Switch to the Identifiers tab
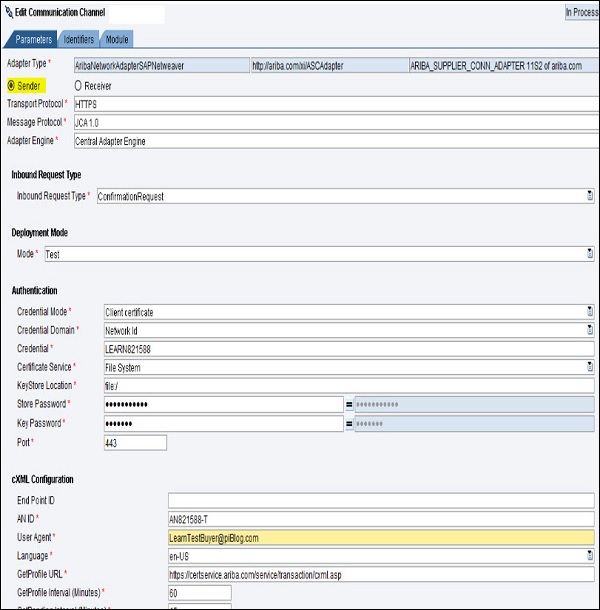Image resolution: width=600 pixels, height=610 pixels. 79,40
